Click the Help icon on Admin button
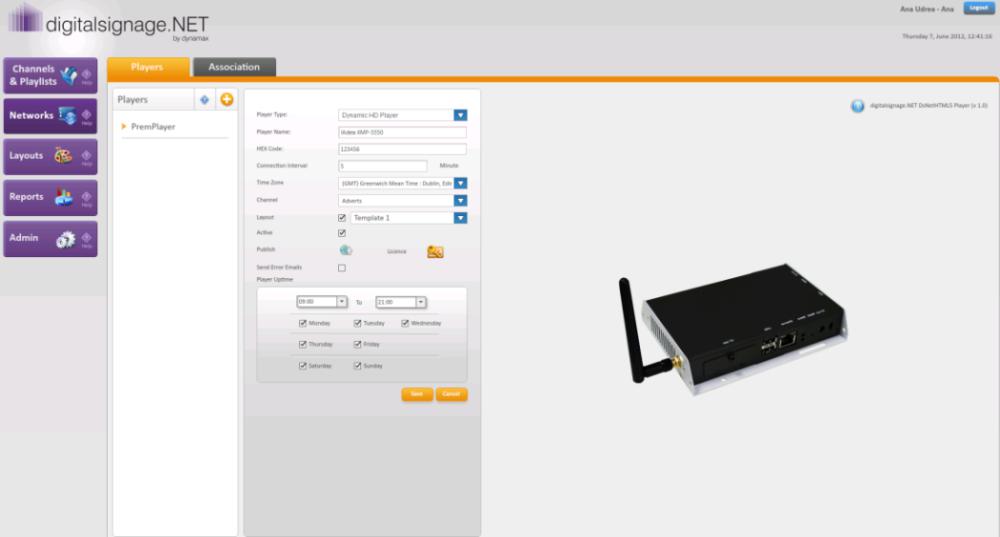The image size is (1000, 537). pos(87,239)
